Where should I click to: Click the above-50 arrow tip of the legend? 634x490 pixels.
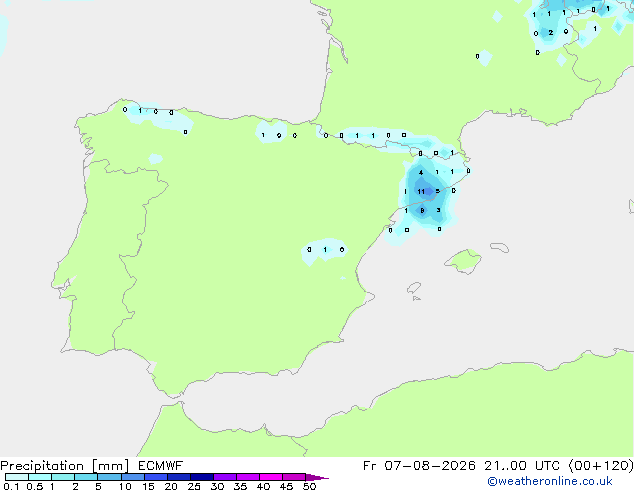point(317,477)
